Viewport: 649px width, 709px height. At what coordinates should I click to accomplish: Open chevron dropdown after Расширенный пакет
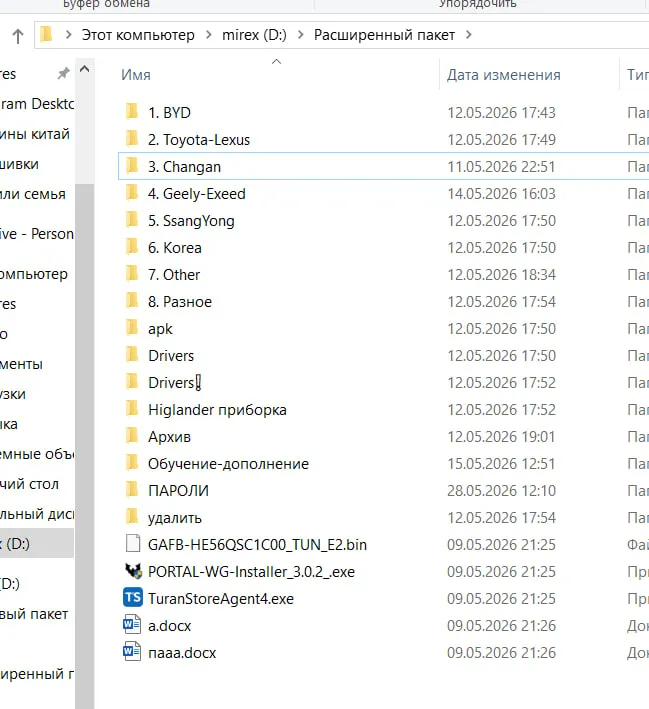(469, 35)
